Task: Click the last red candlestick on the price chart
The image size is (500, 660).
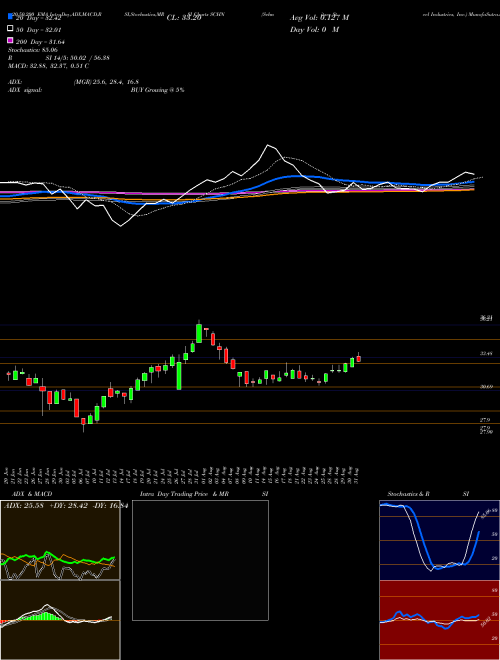Action: 359,358
